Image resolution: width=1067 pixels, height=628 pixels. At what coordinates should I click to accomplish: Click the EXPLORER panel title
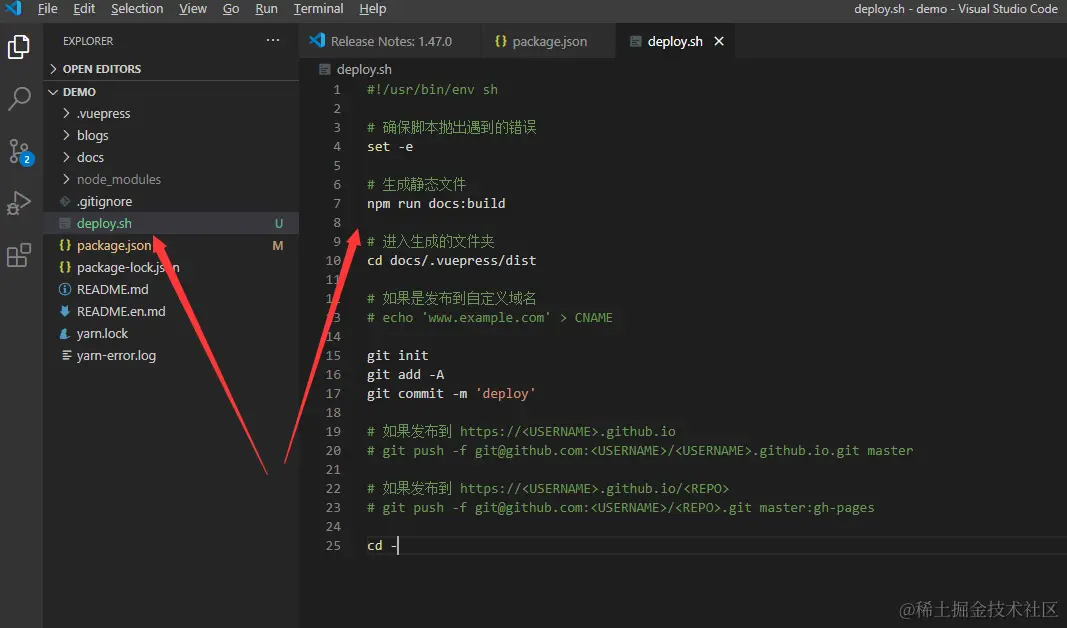pos(88,41)
